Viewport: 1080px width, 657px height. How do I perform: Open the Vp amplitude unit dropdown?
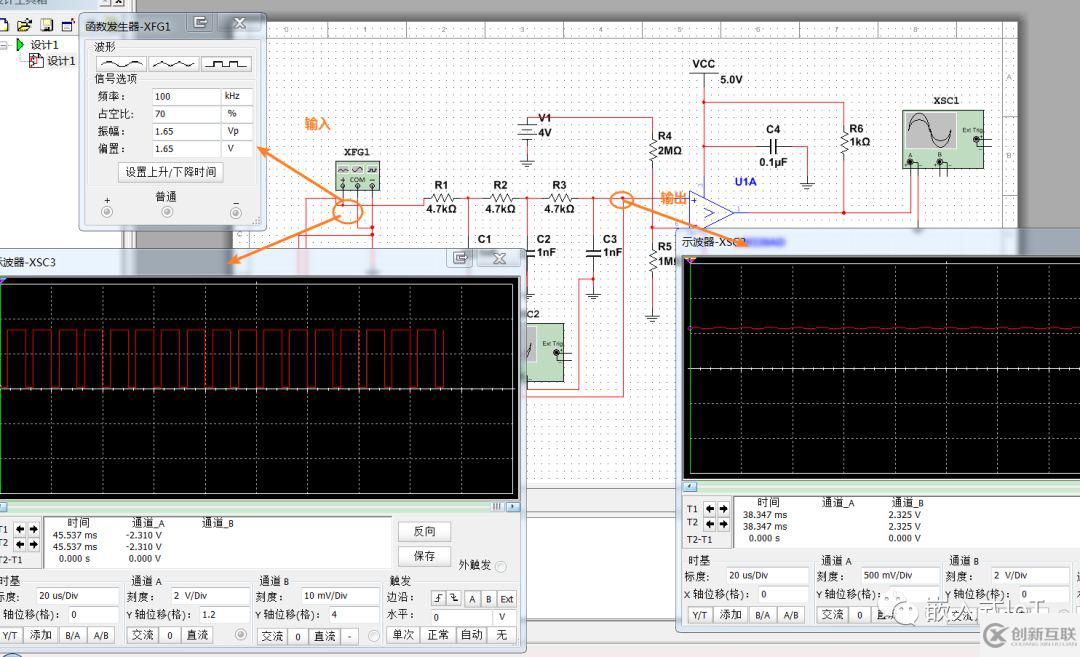(x=238, y=131)
